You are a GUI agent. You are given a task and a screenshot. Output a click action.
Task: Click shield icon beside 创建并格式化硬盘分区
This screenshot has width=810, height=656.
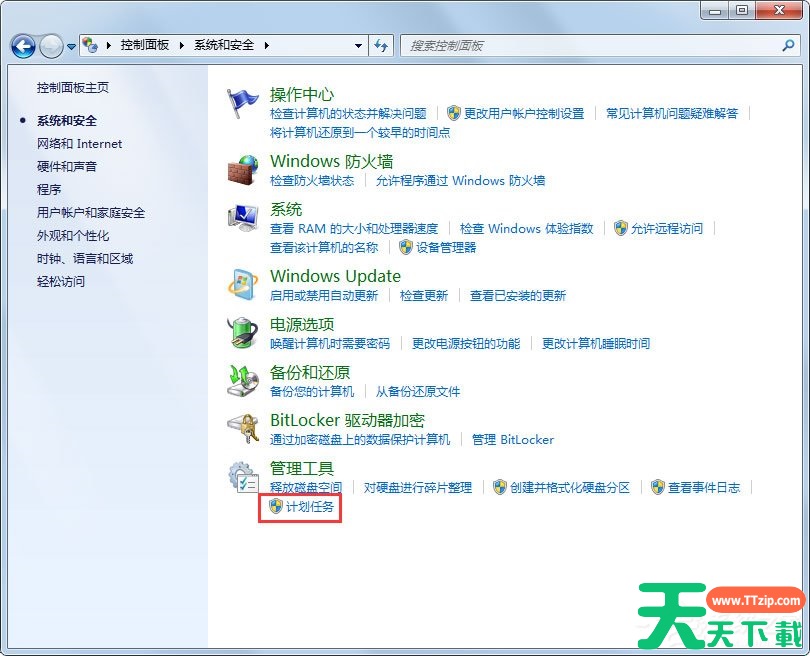coord(500,487)
